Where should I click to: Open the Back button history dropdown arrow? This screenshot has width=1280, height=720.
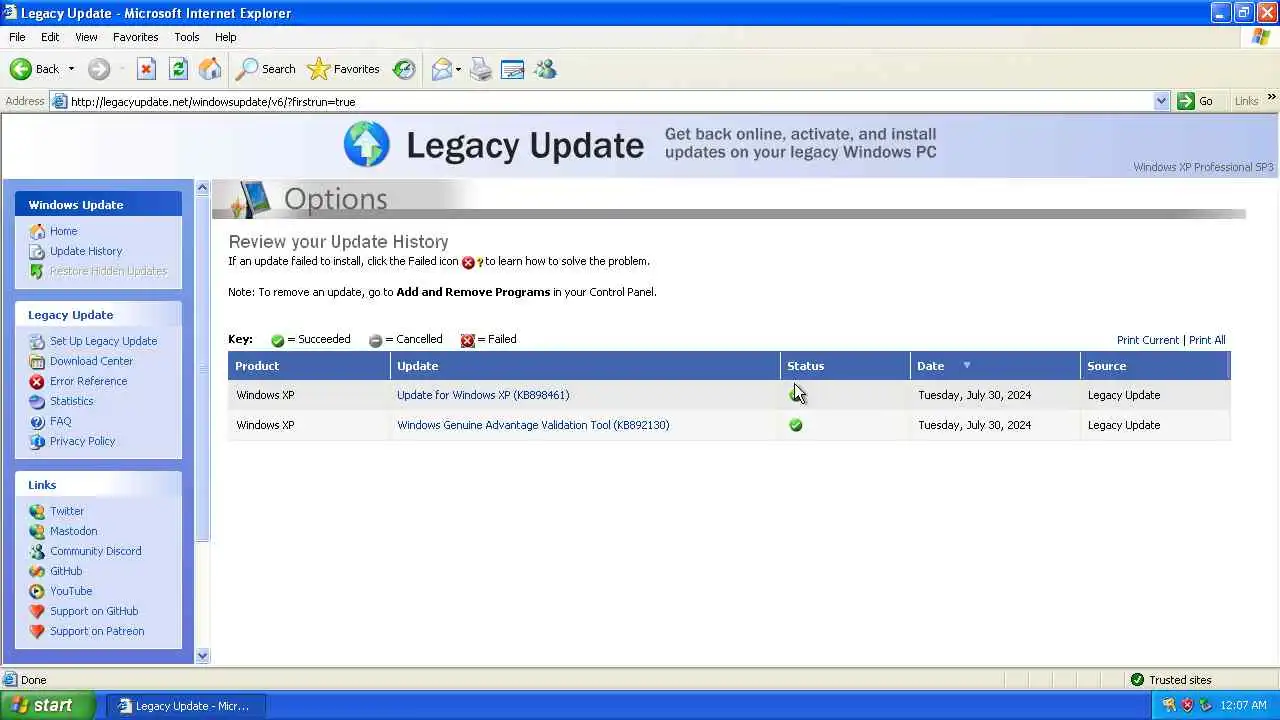point(71,69)
